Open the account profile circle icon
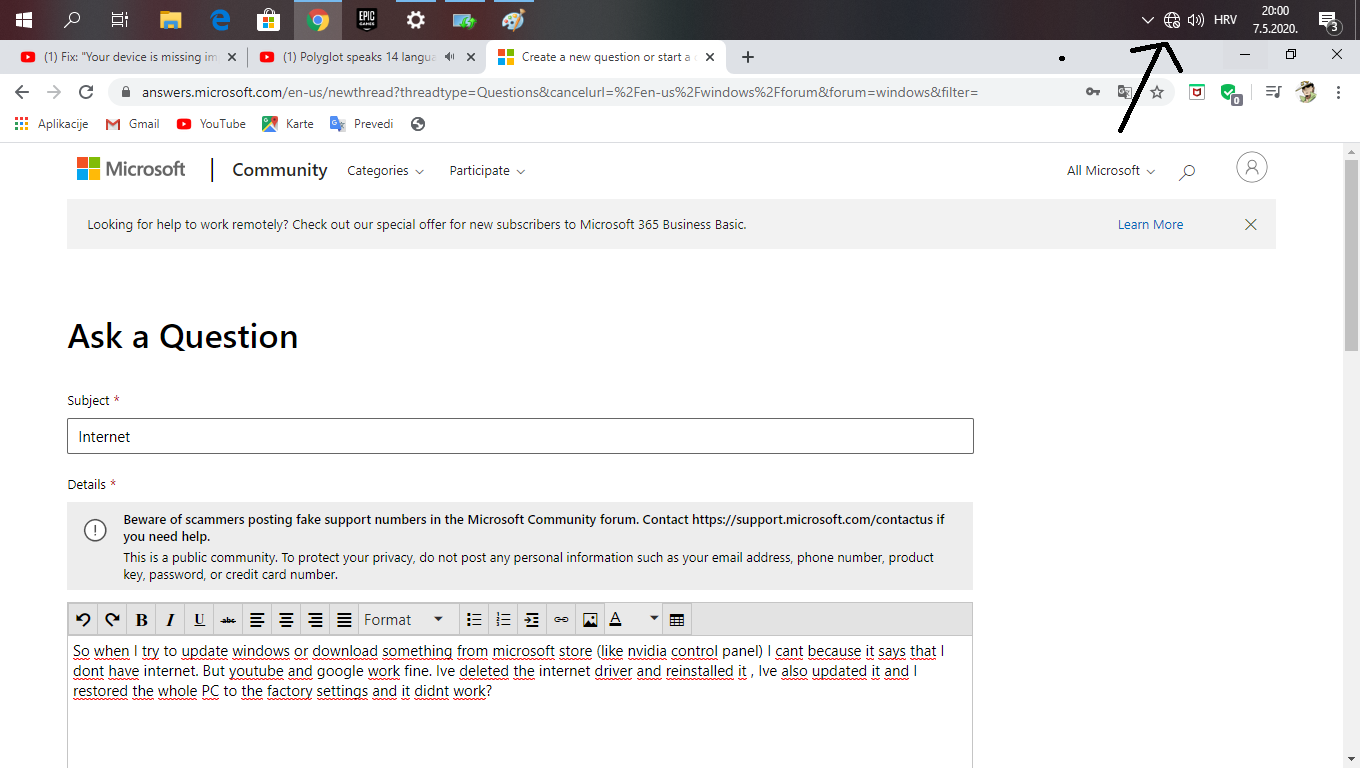The height and width of the screenshot is (768, 1360). pos(1252,167)
